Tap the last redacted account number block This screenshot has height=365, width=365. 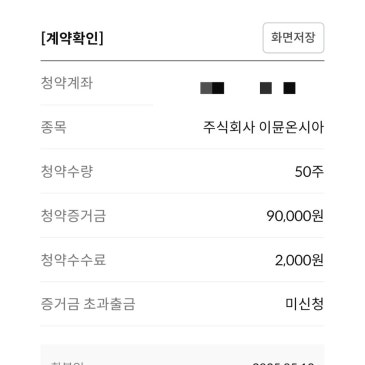pos(289,88)
